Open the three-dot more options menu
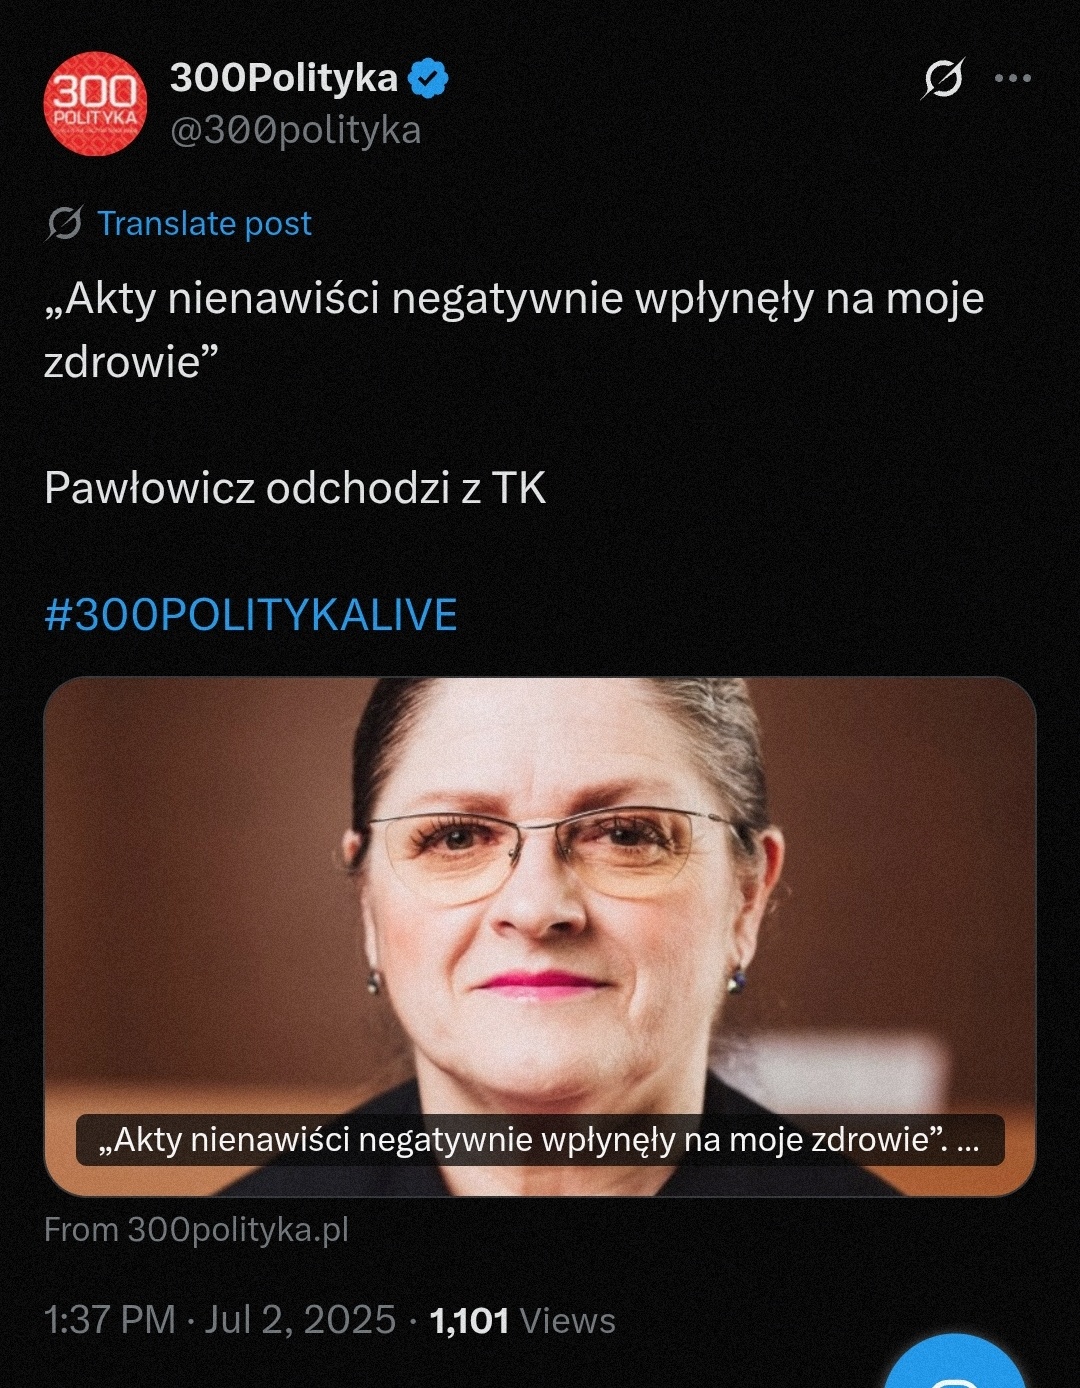Screen dimensions: 1080x1388 coord(1013,78)
